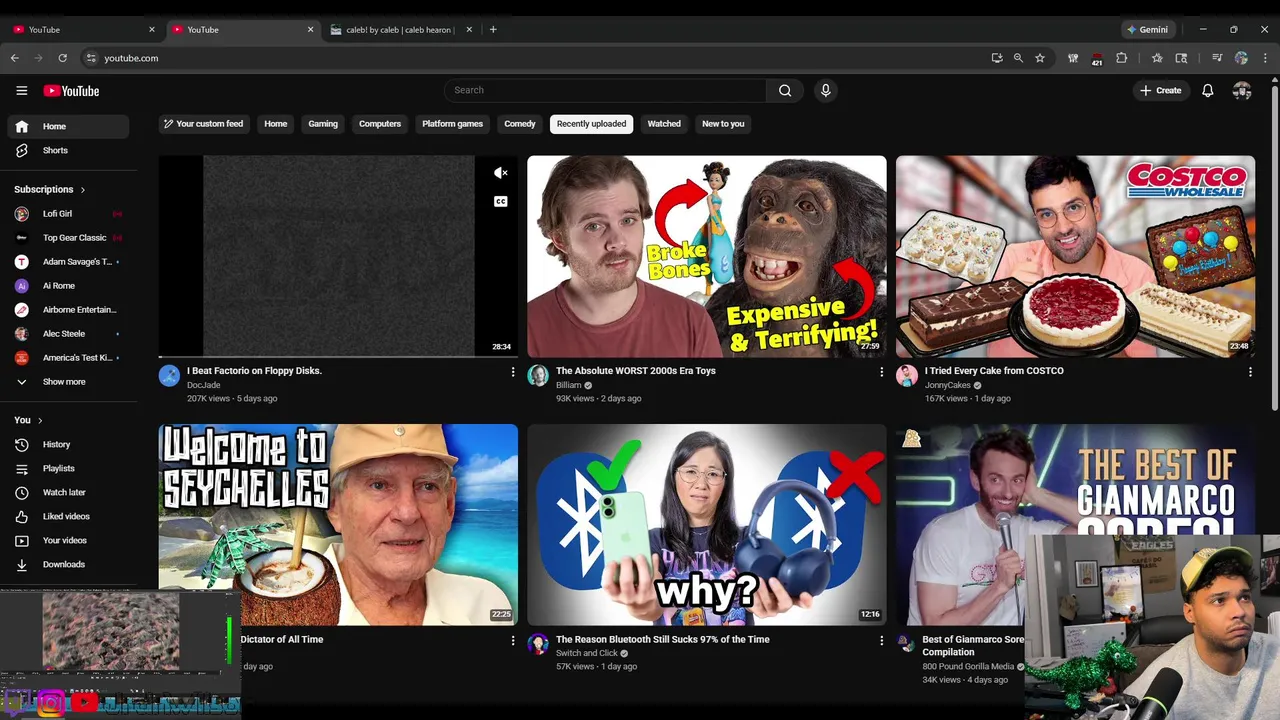Viewport: 1280px width, 720px height.
Task: Open new browser tab with plus
Action: point(493,29)
